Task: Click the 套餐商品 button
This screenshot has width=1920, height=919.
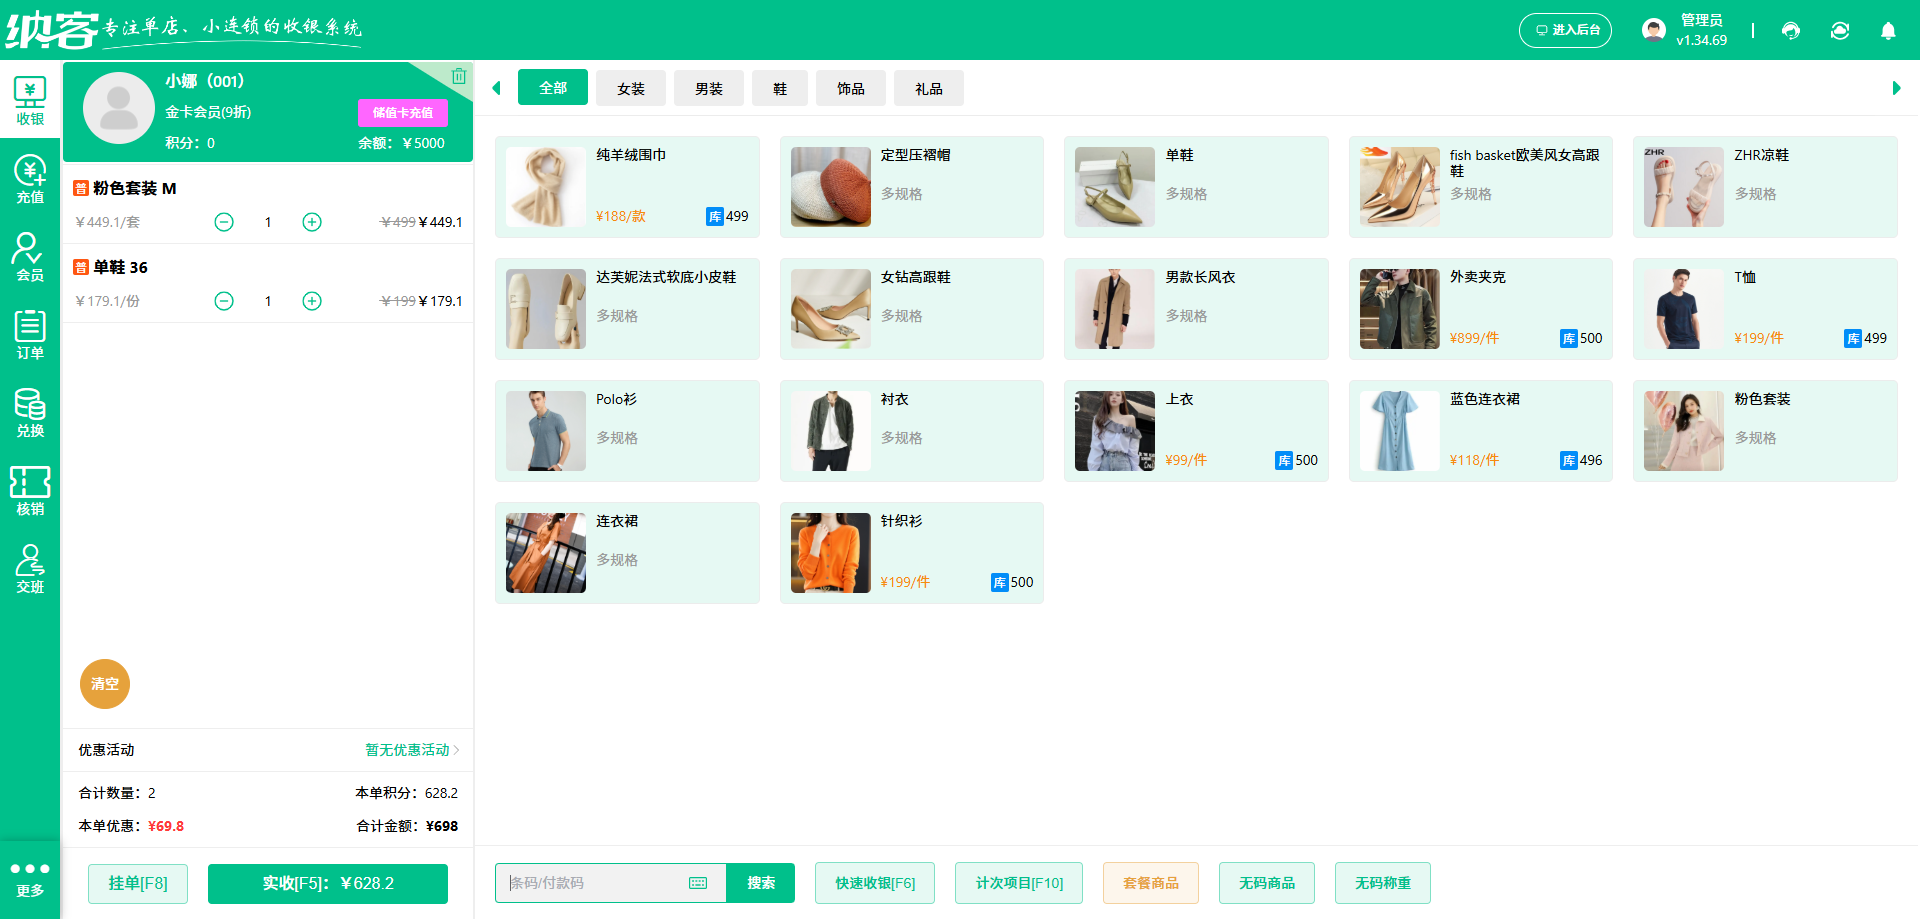Action: point(1151,883)
